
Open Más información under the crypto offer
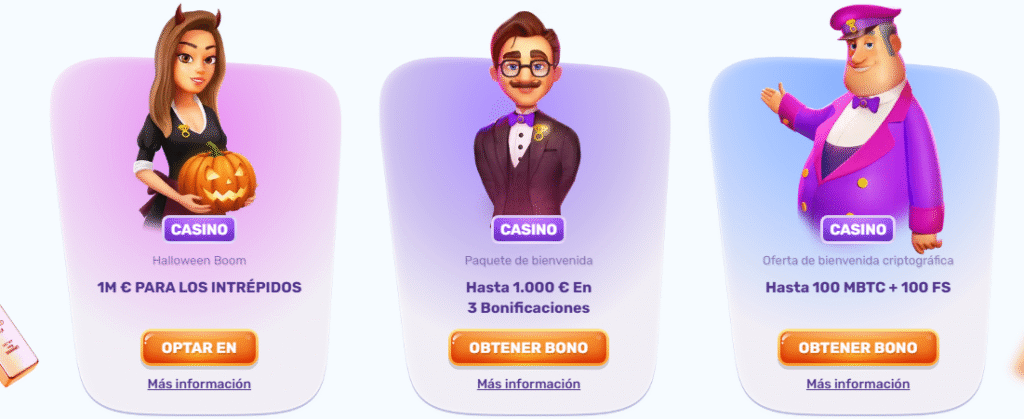click(x=857, y=384)
